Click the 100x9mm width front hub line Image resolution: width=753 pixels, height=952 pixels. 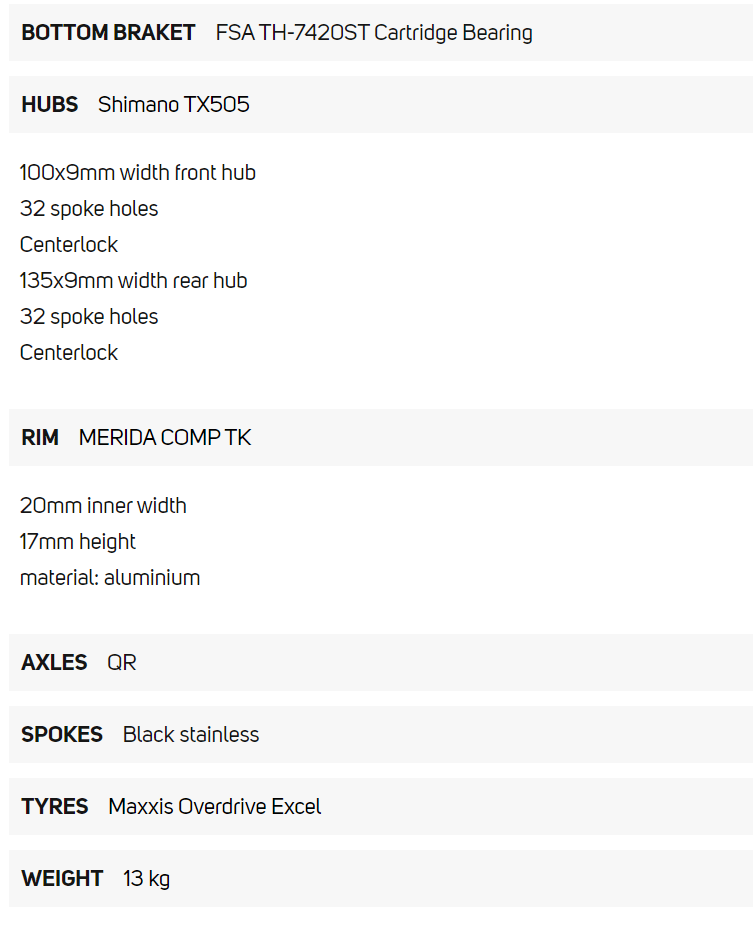click(x=138, y=173)
